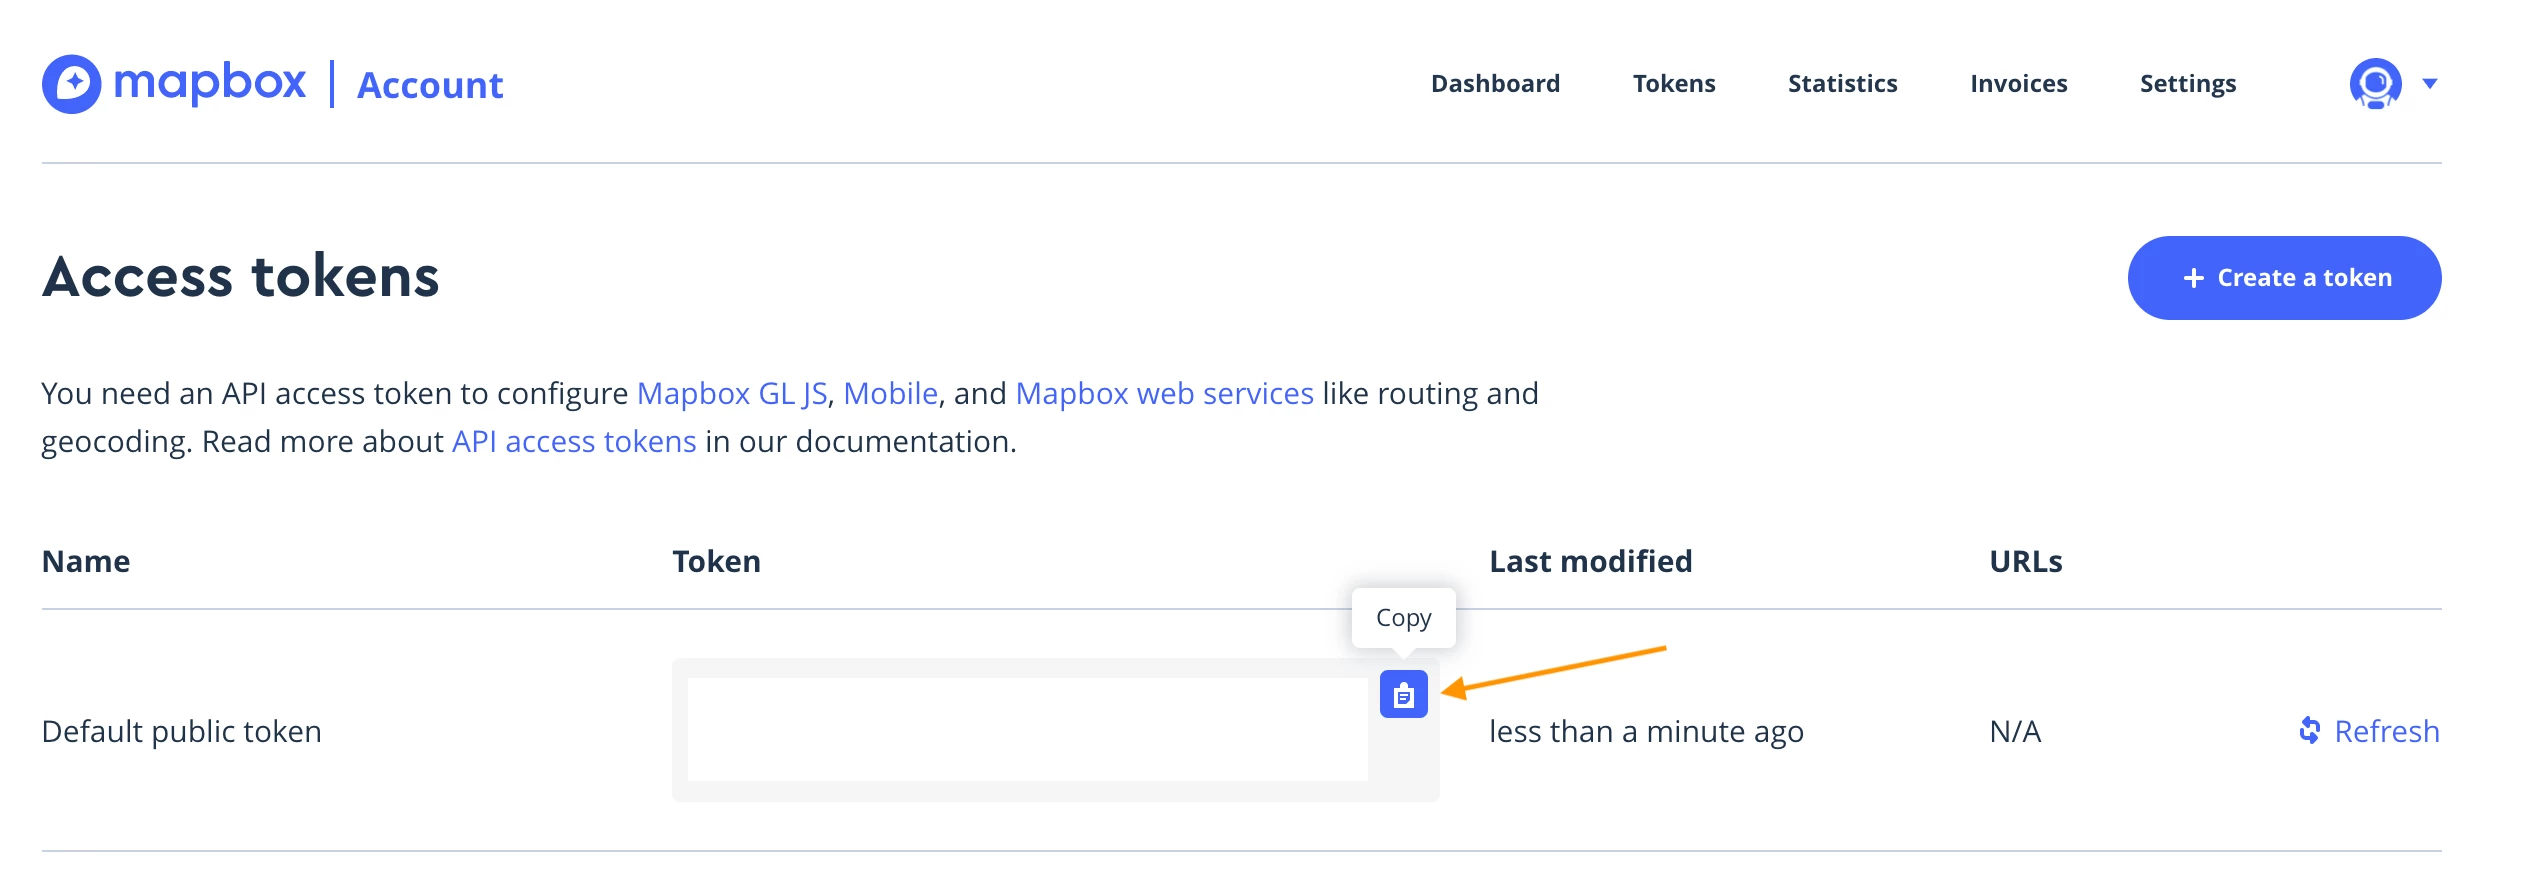Click the plus icon in Create a token
The image size is (2522, 888).
click(x=2193, y=278)
